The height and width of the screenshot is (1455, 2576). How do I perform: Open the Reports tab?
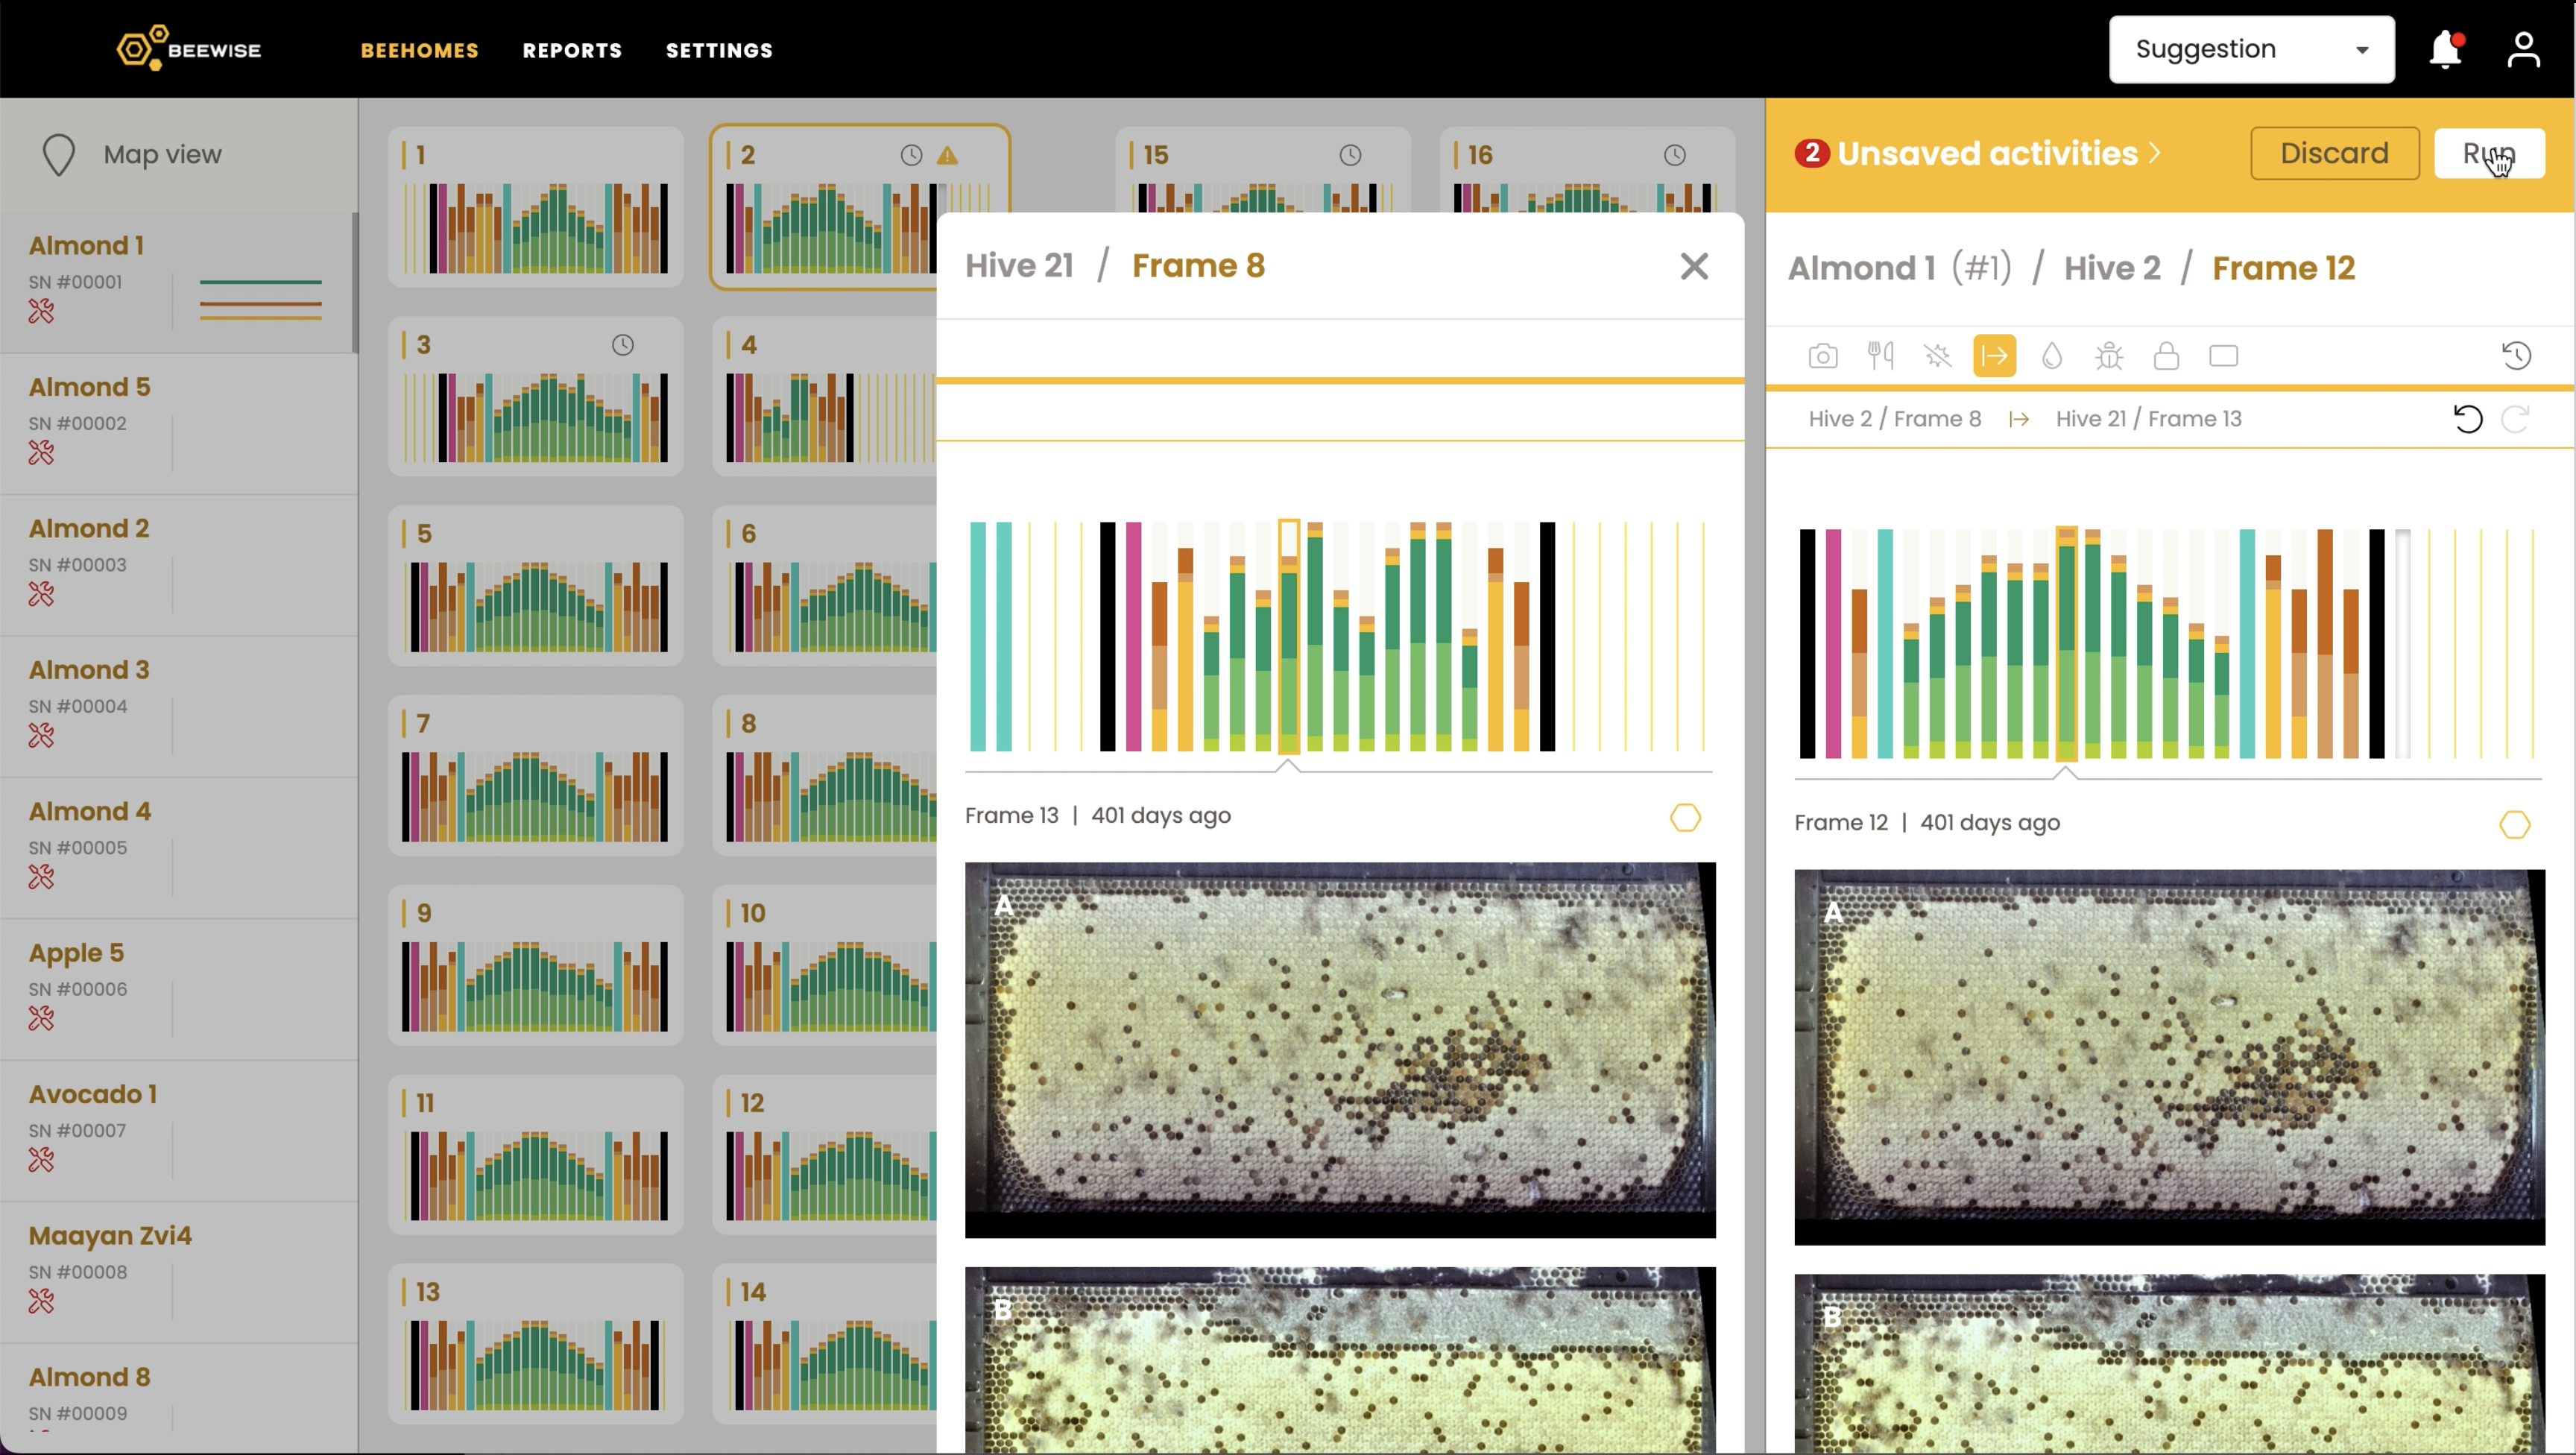coord(572,50)
